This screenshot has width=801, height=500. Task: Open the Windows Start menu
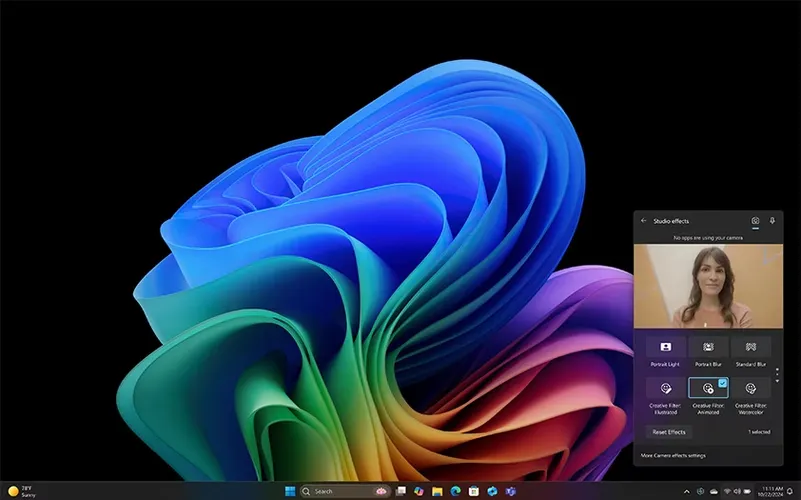(x=290, y=491)
